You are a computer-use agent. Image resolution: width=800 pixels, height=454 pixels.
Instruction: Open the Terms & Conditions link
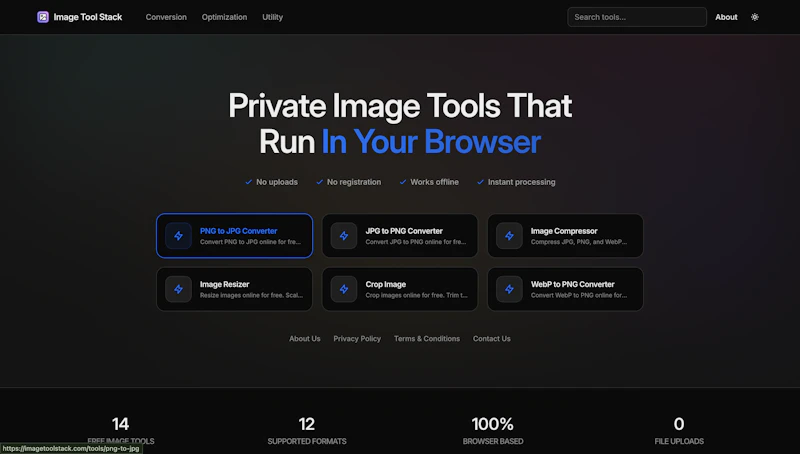(x=427, y=339)
